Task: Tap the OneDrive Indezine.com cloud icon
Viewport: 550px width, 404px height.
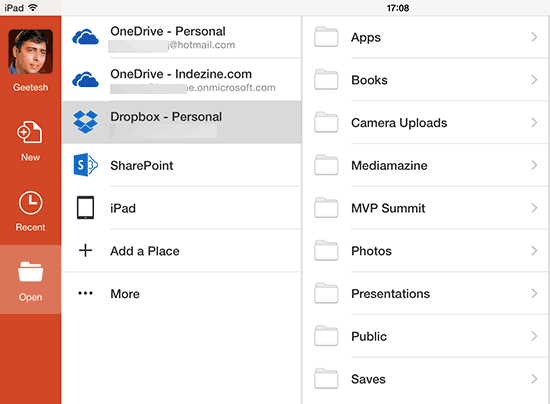Action: coord(85,80)
